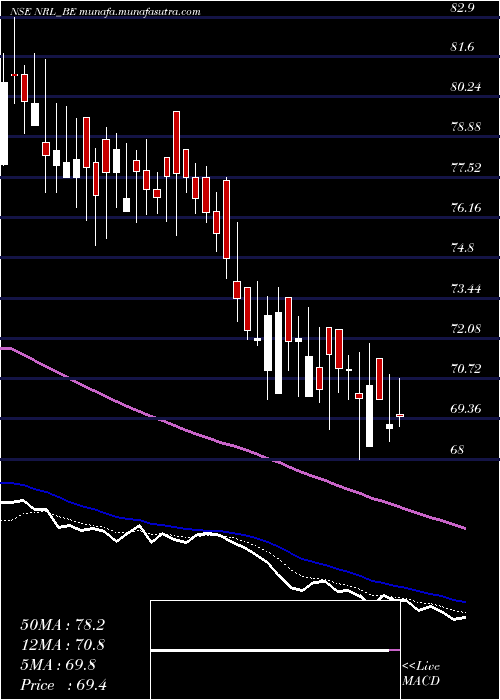Click the Price : 69.4 readout
Image resolution: width=500 pixels, height=700 pixels.
click(x=63, y=685)
